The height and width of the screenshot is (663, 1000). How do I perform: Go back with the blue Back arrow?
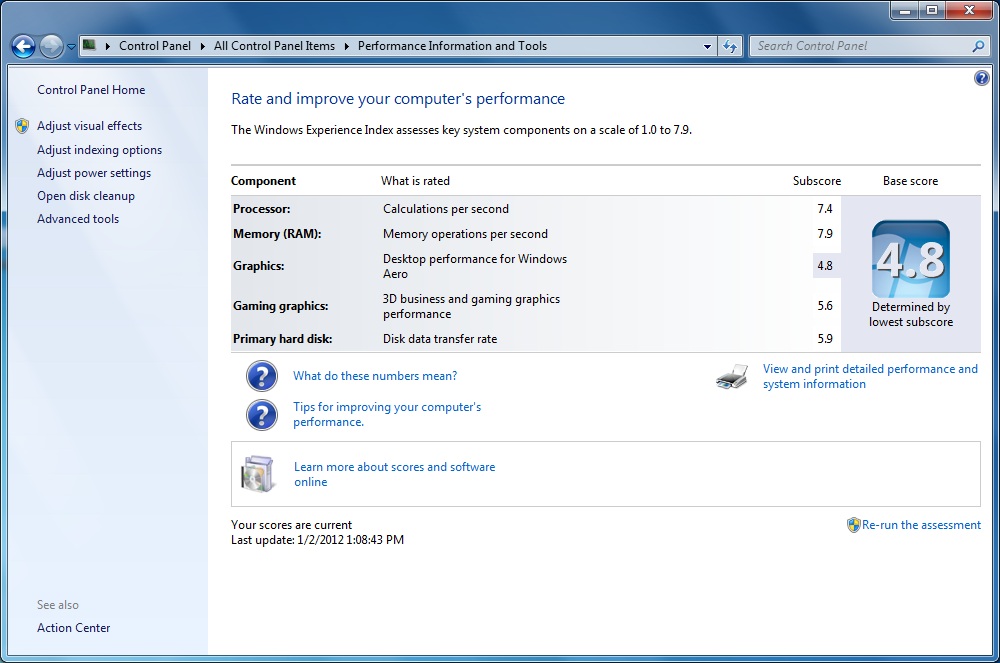tap(24, 46)
